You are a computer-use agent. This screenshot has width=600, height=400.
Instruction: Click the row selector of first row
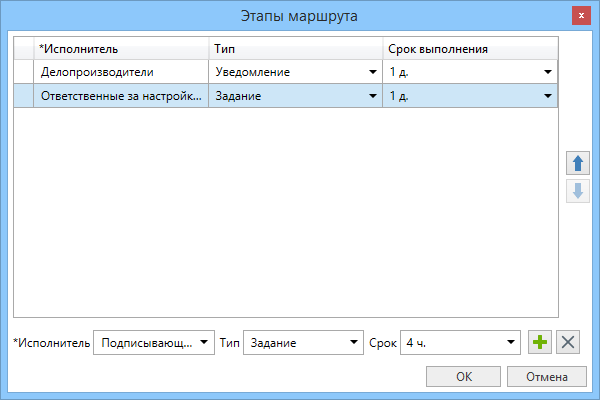coord(24,72)
